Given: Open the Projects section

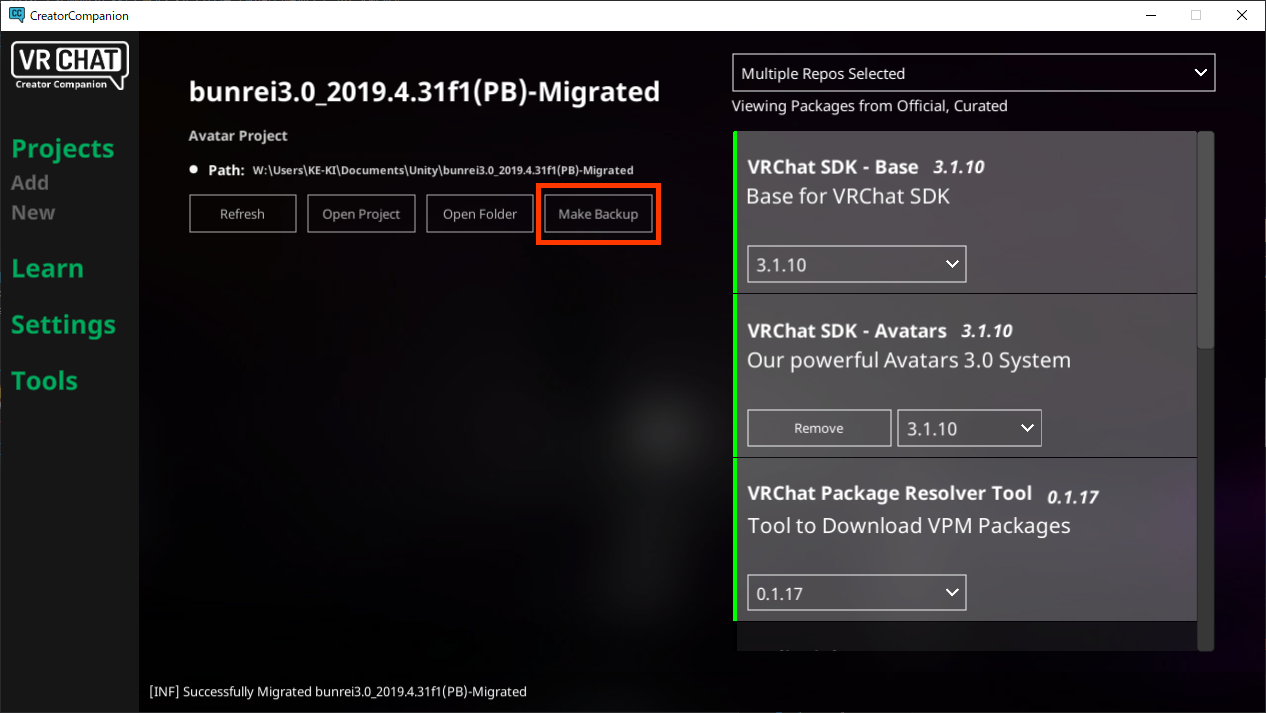Looking at the screenshot, I should 63,149.
